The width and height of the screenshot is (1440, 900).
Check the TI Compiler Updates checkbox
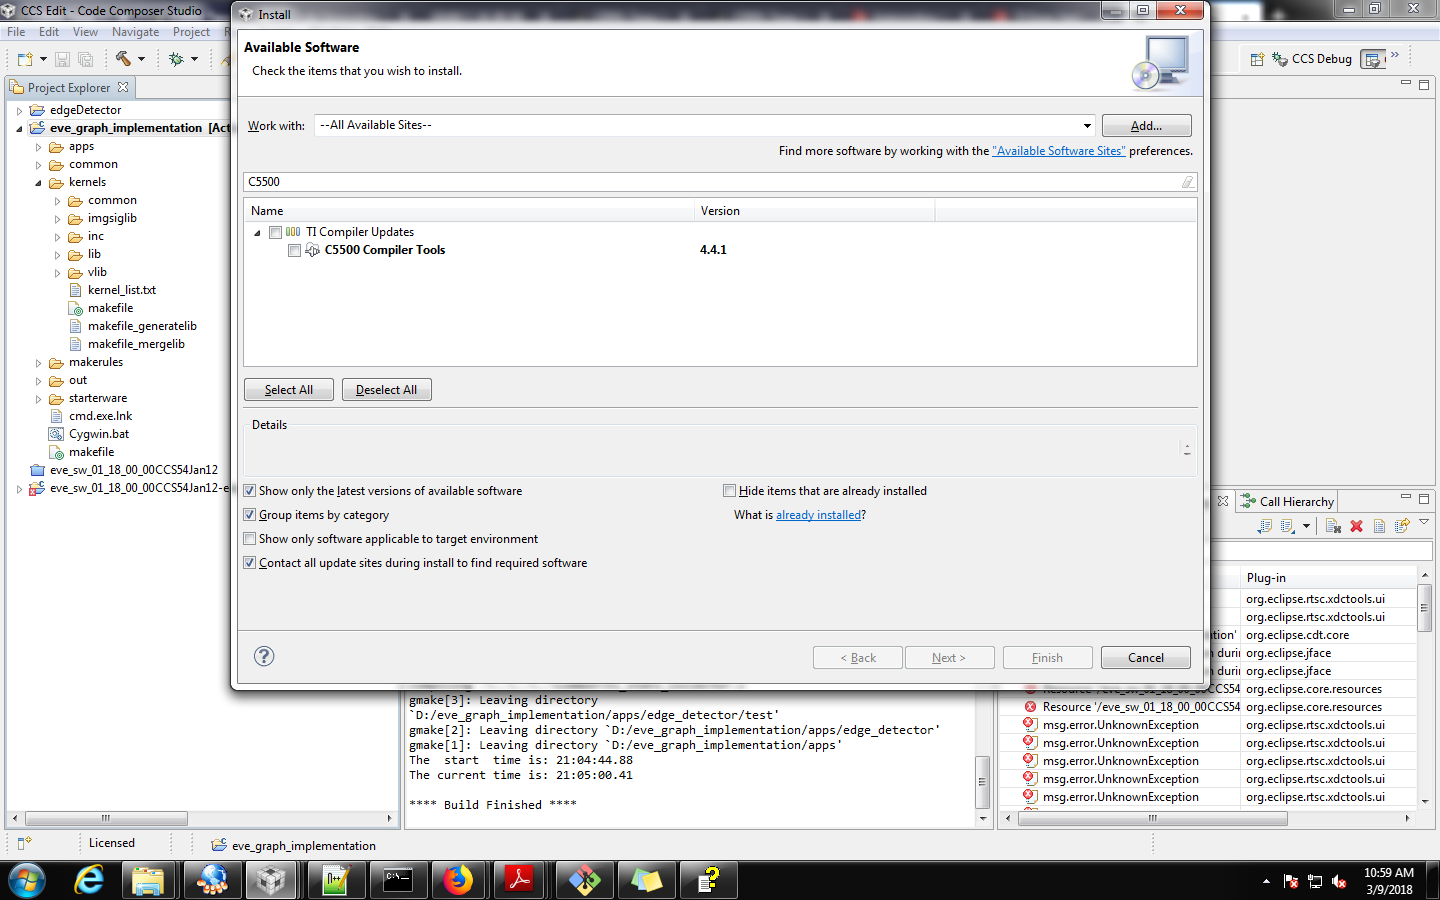(275, 232)
